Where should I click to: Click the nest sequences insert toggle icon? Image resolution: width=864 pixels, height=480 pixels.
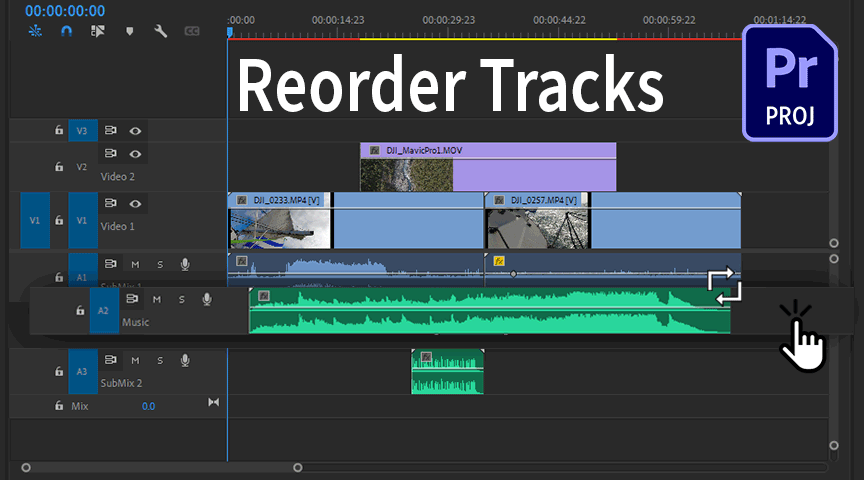[35, 31]
